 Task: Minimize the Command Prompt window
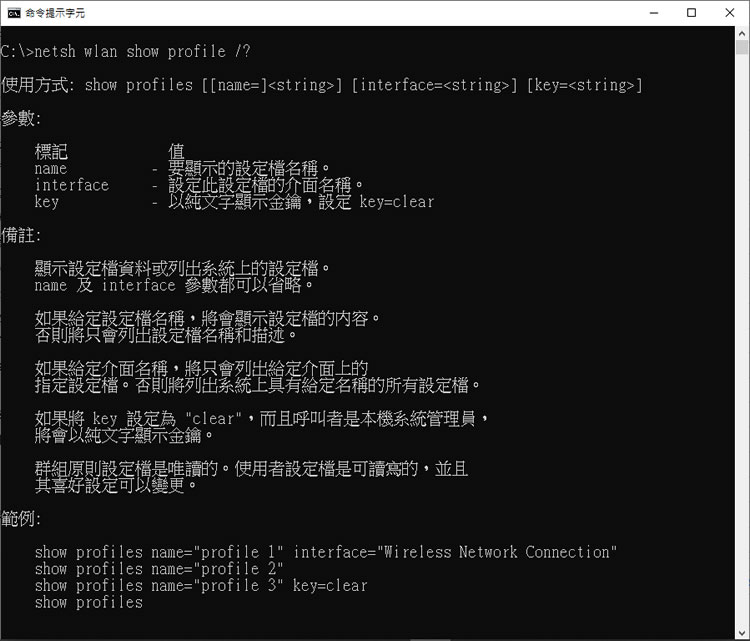(x=654, y=13)
